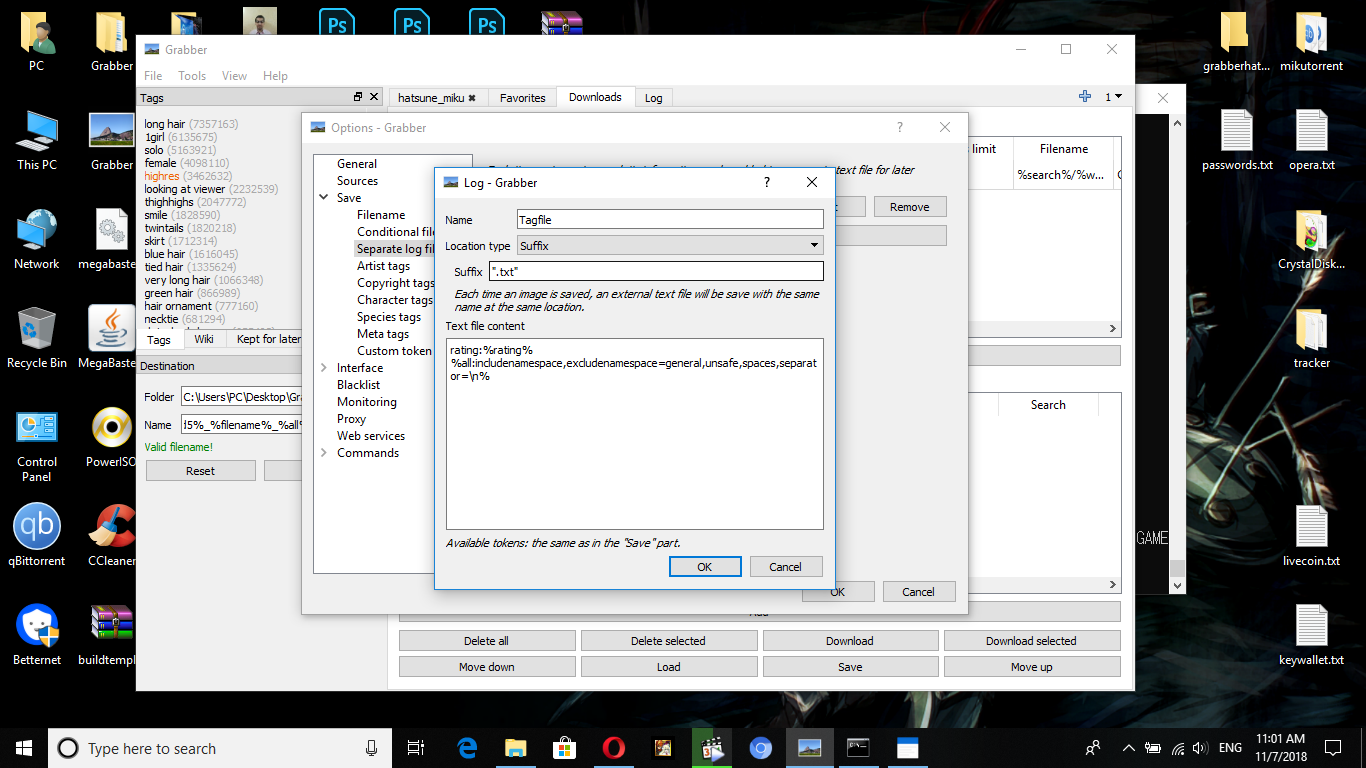The image size is (1366, 768).
Task: Open File Explorer from the taskbar
Action: 515,748
